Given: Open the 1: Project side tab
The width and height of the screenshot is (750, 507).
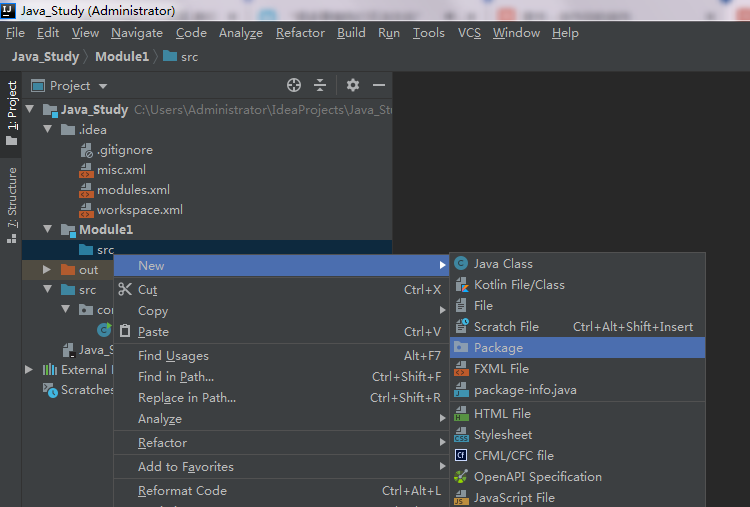Looking at the screenshot, I should [11, 113].
